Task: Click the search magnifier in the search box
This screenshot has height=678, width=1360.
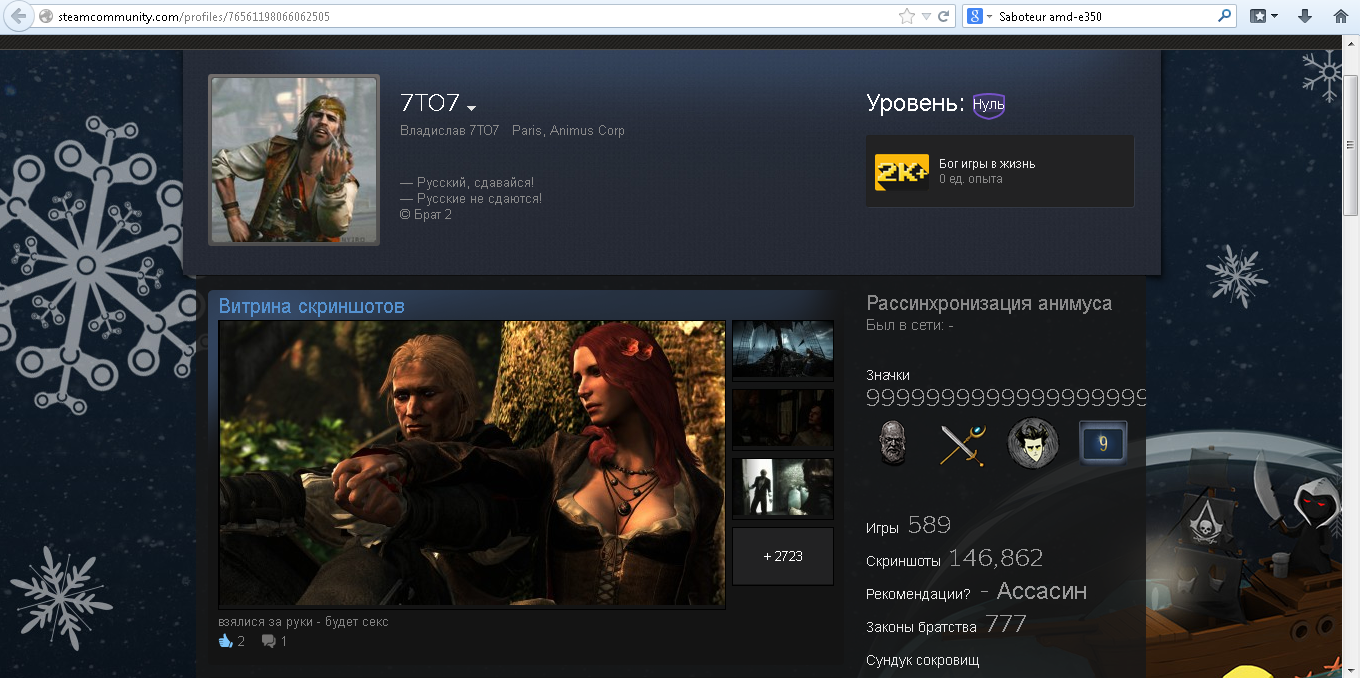Action: tap(1225, 16)
